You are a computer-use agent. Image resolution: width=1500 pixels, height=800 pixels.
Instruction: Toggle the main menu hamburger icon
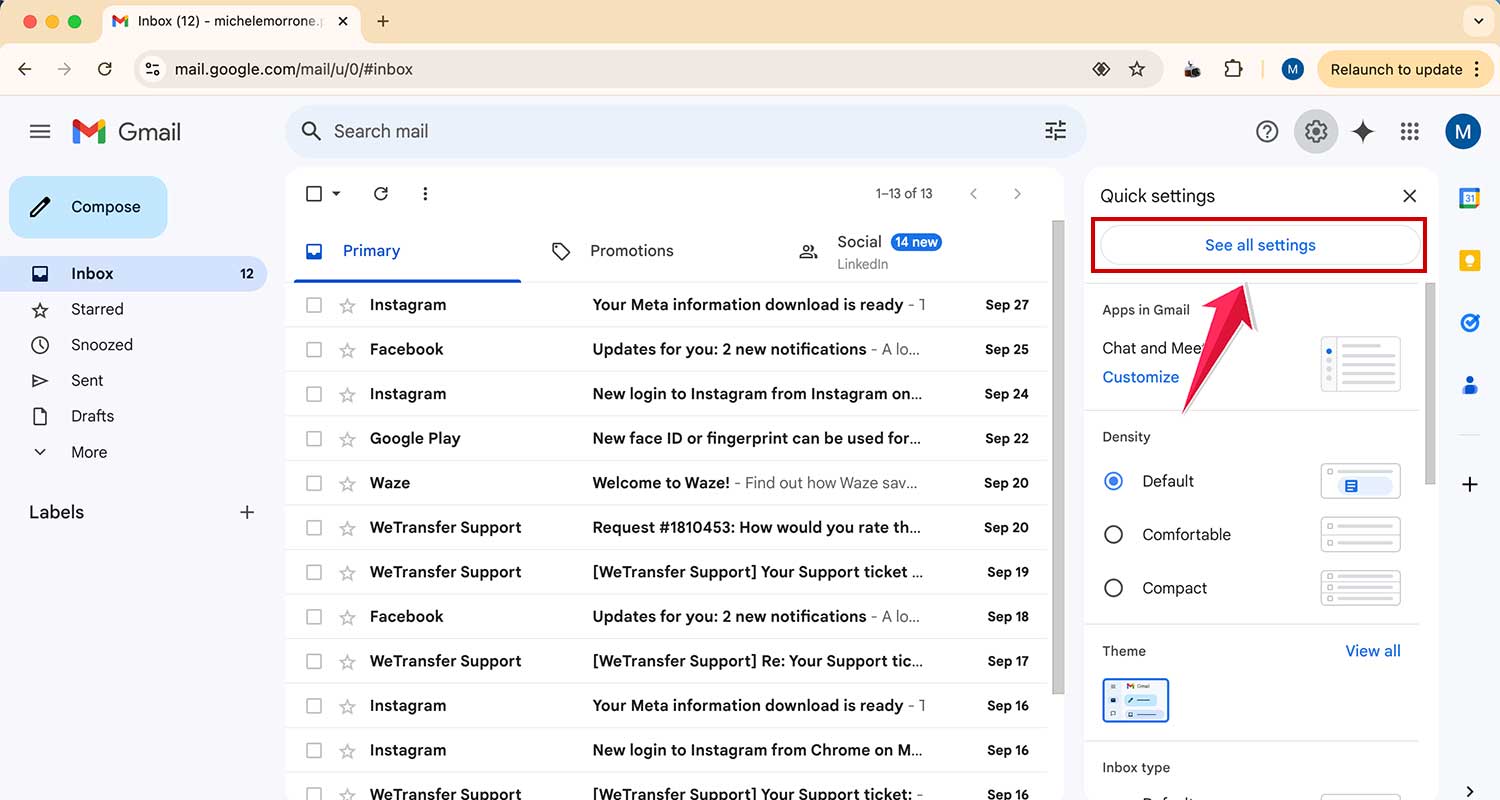click(40, 132)
